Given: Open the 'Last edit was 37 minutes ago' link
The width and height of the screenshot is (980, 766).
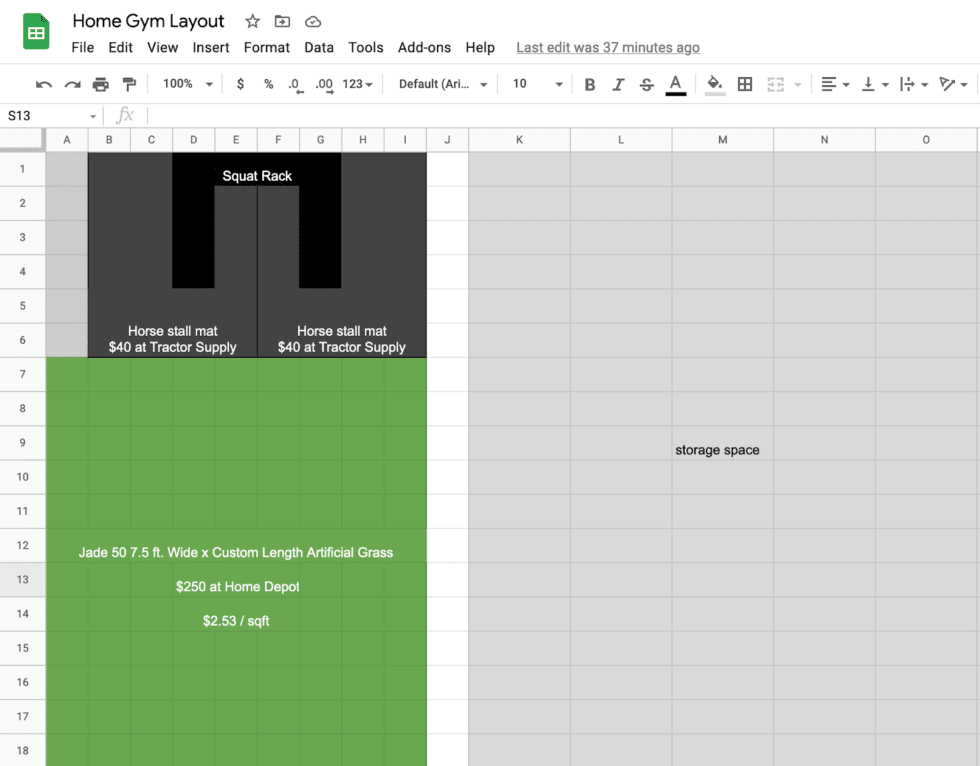Looking at the screenshot, I should 608,47.
